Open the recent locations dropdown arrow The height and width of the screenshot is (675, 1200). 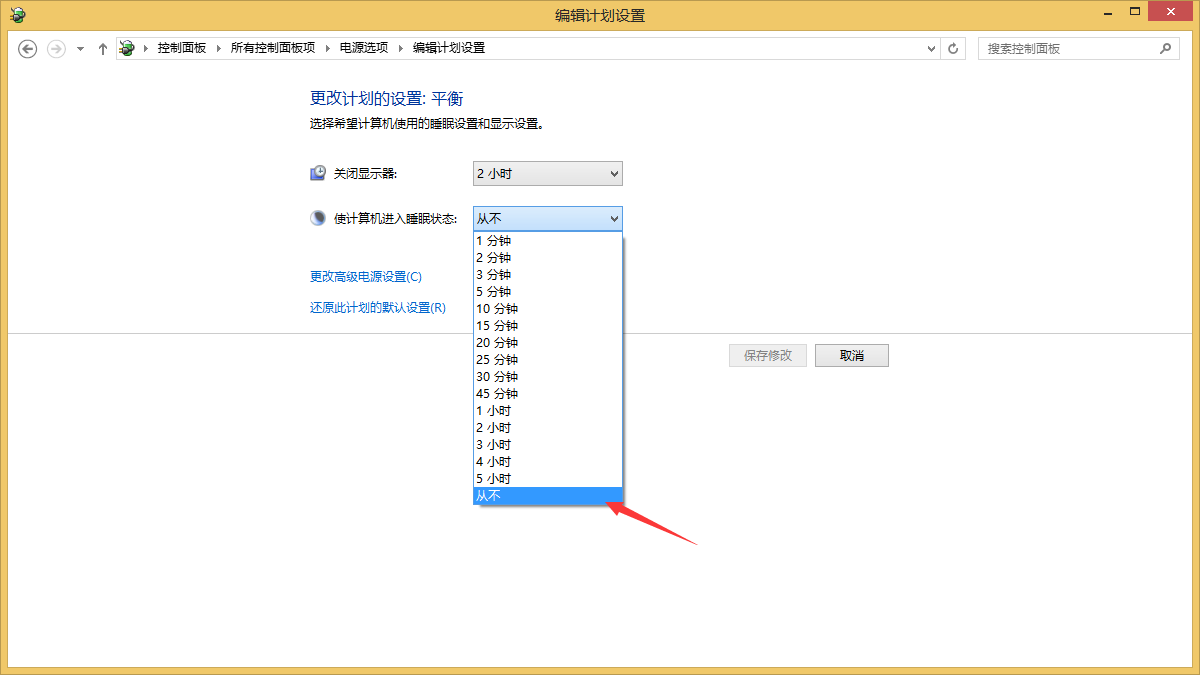point(80,48)
